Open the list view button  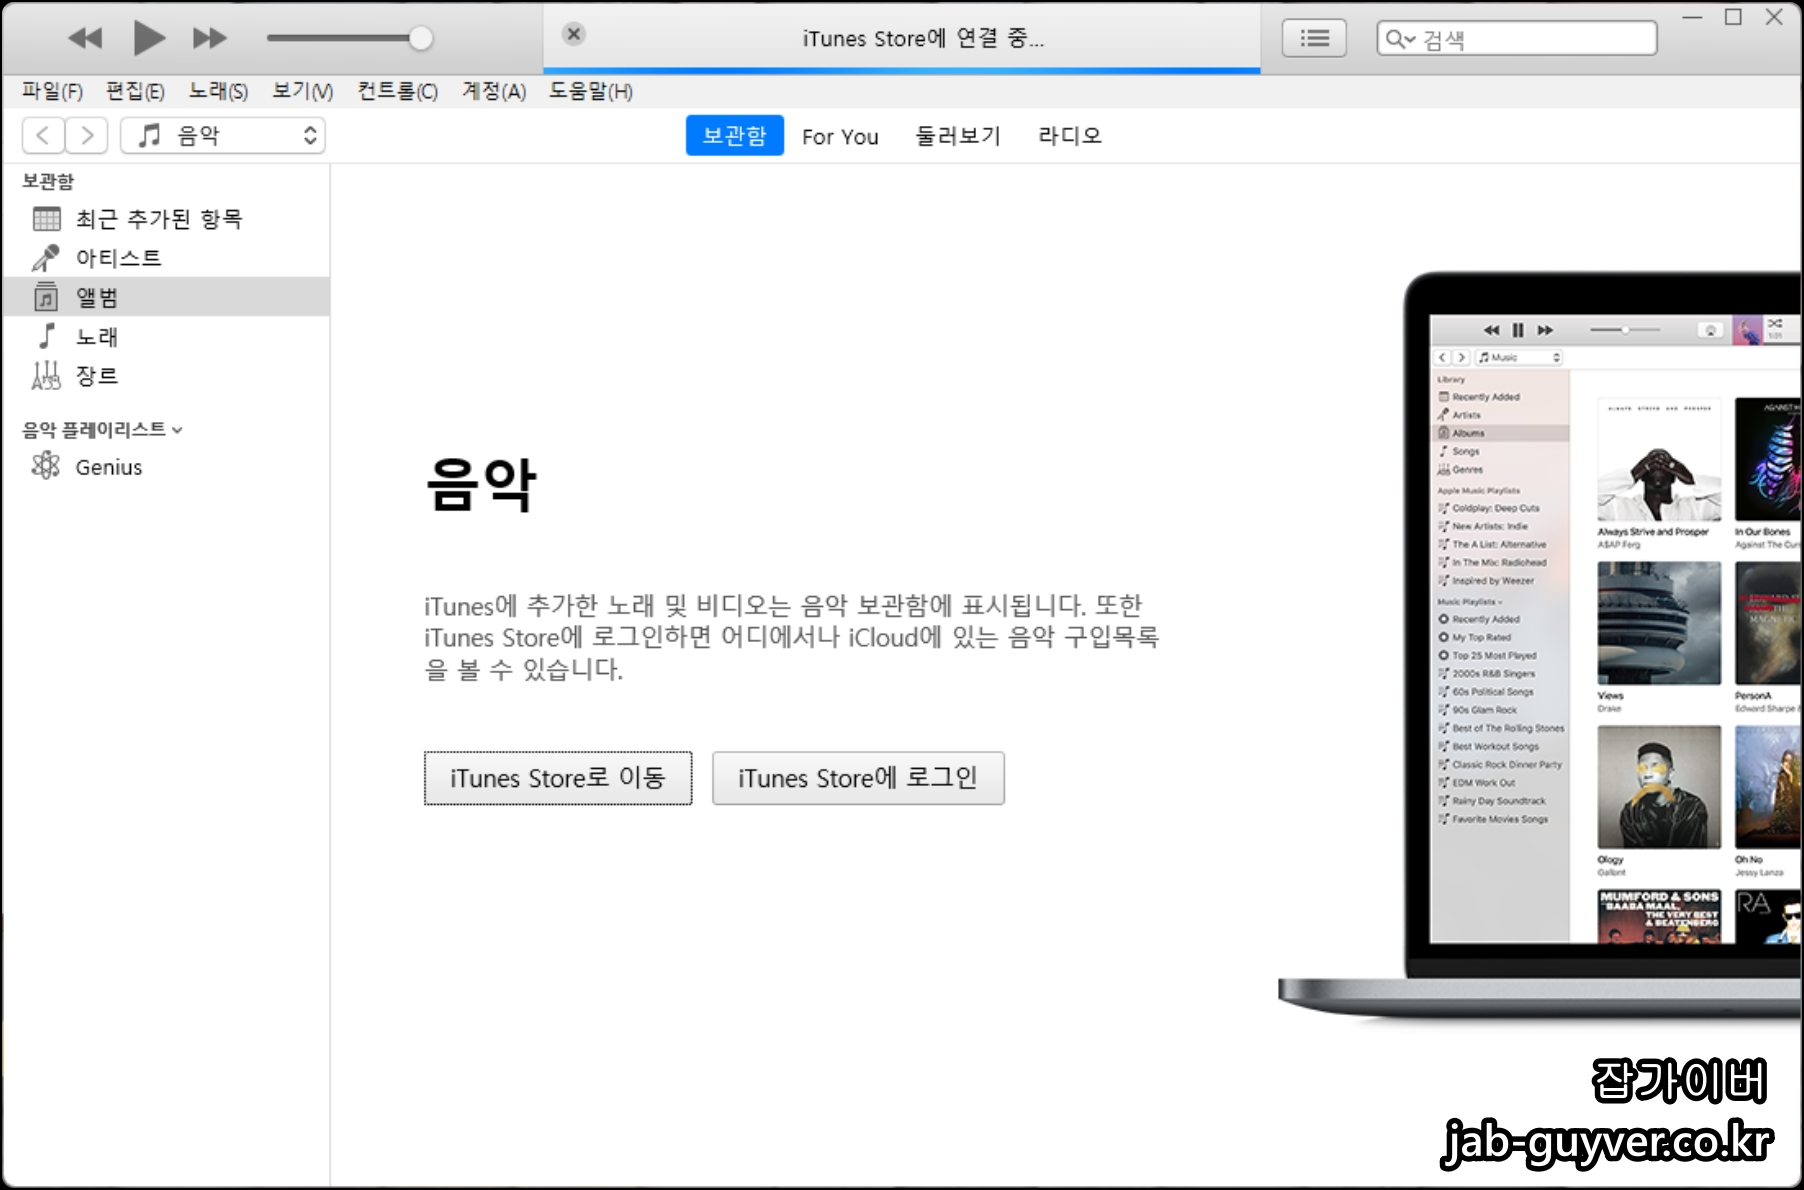(x=1314, y=38)
